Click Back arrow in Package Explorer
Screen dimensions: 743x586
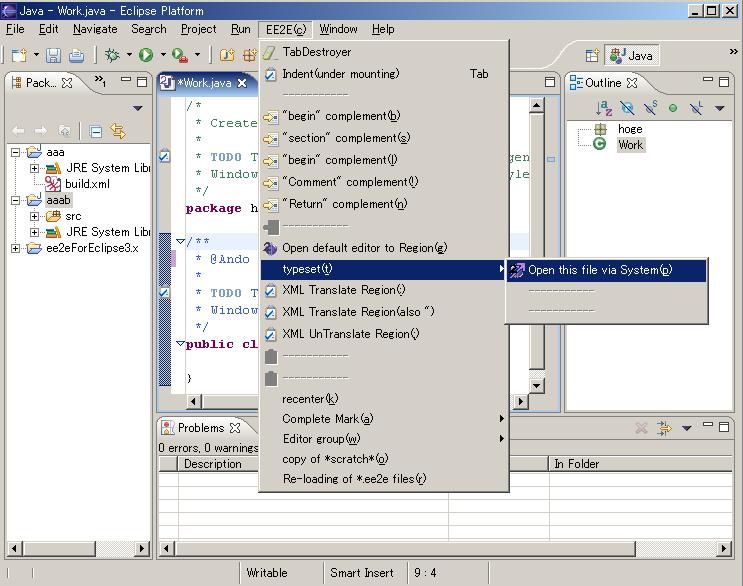(18, 130)
